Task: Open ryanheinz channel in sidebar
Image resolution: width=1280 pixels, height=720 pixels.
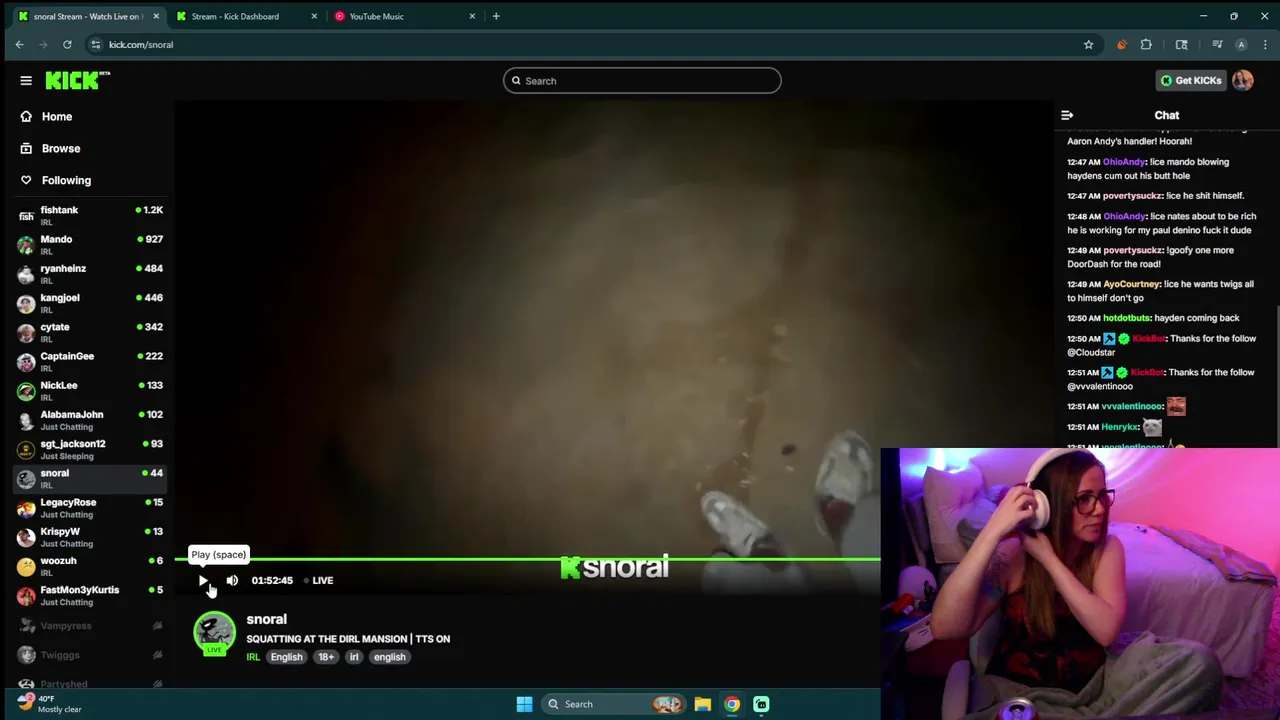Action: pos(90,273)
